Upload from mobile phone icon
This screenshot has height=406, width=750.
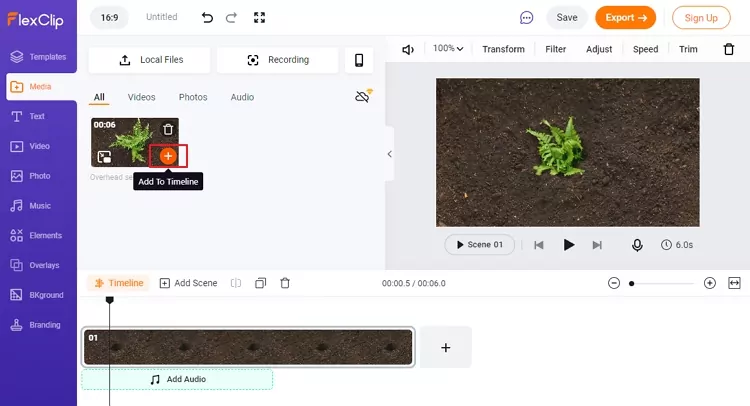359,60
